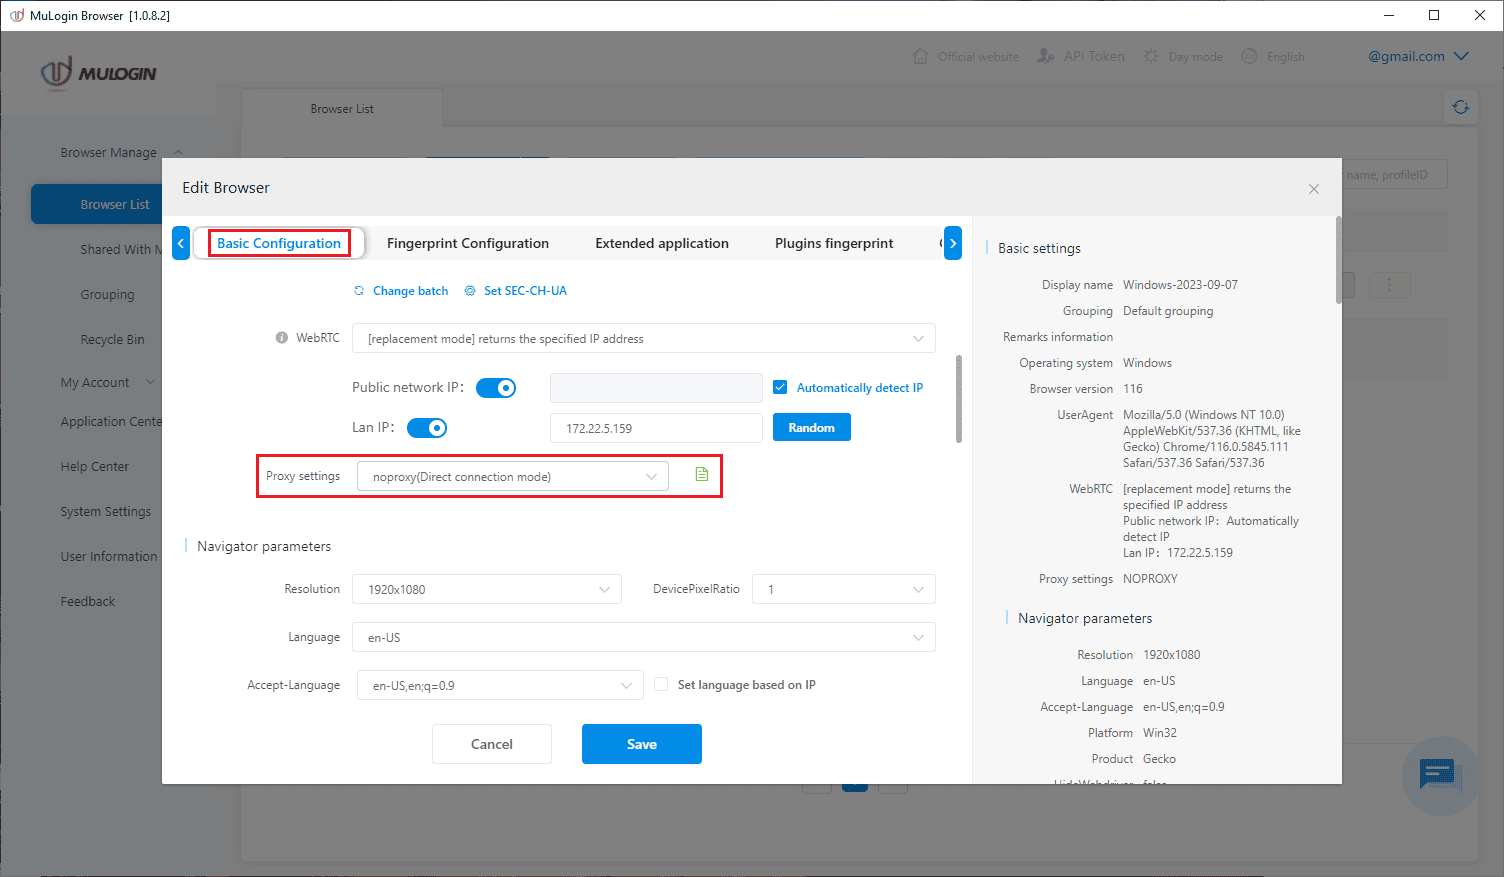Click the NOPROXY summary value

coord(1150,579)
